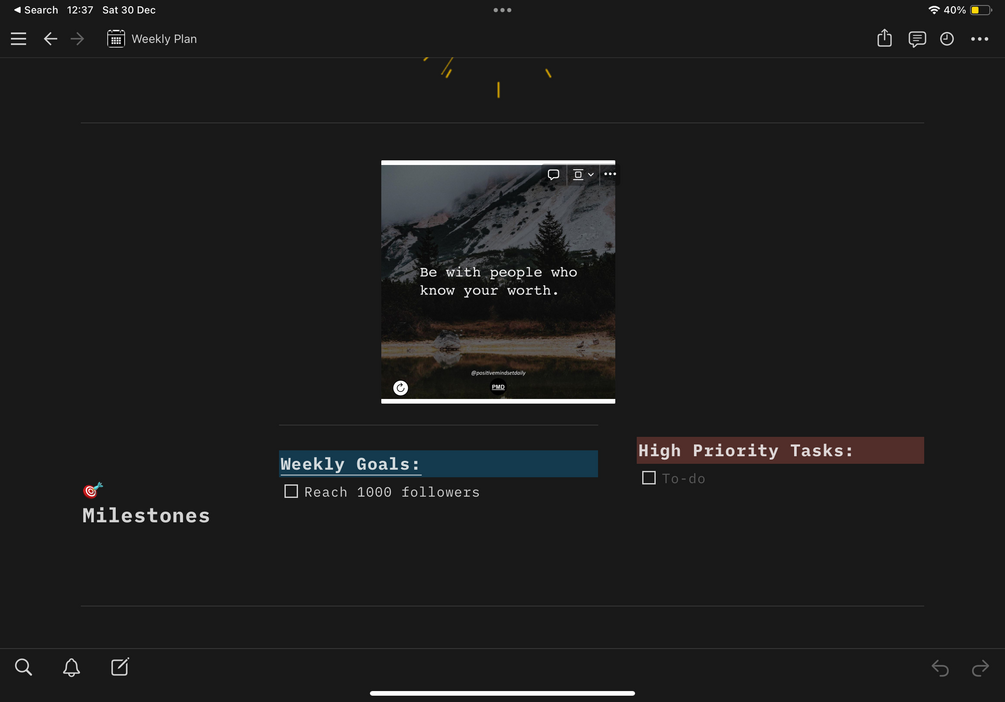Tap the Wi-Fi status icon
1005x702 pixels.
[934, 10]
